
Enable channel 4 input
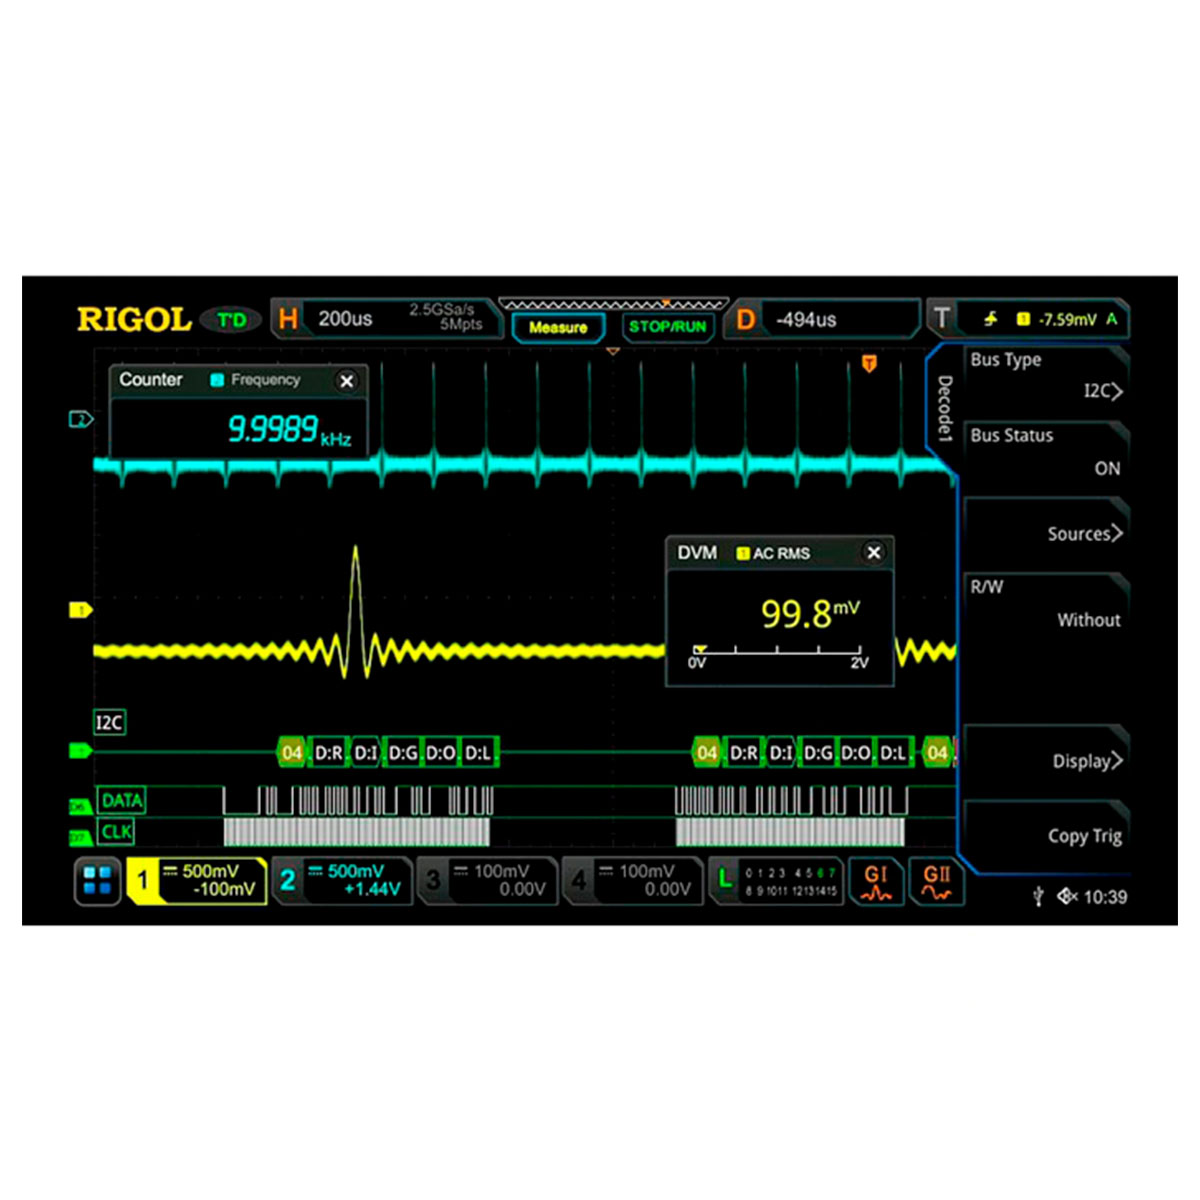[634, 881]
